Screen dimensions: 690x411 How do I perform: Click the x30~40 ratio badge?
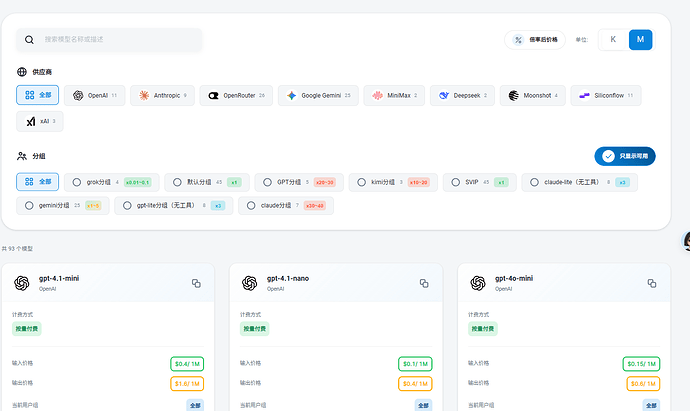pyautogui.click(x=315, y=206)
